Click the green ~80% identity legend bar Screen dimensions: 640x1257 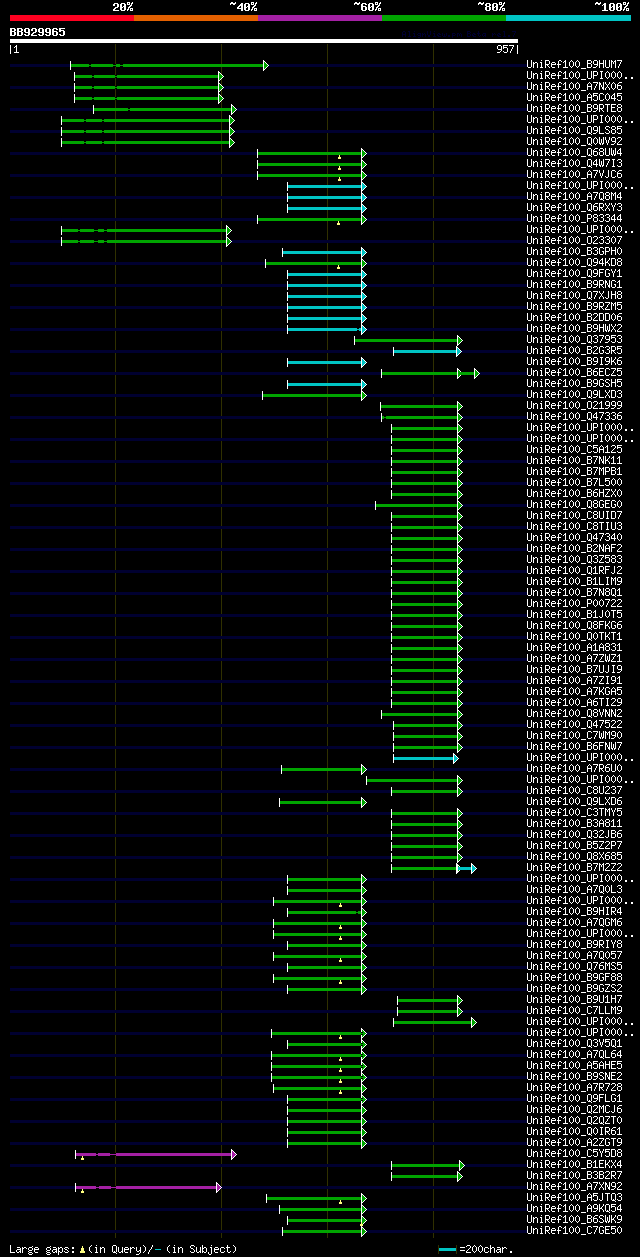tap(444, 17)
